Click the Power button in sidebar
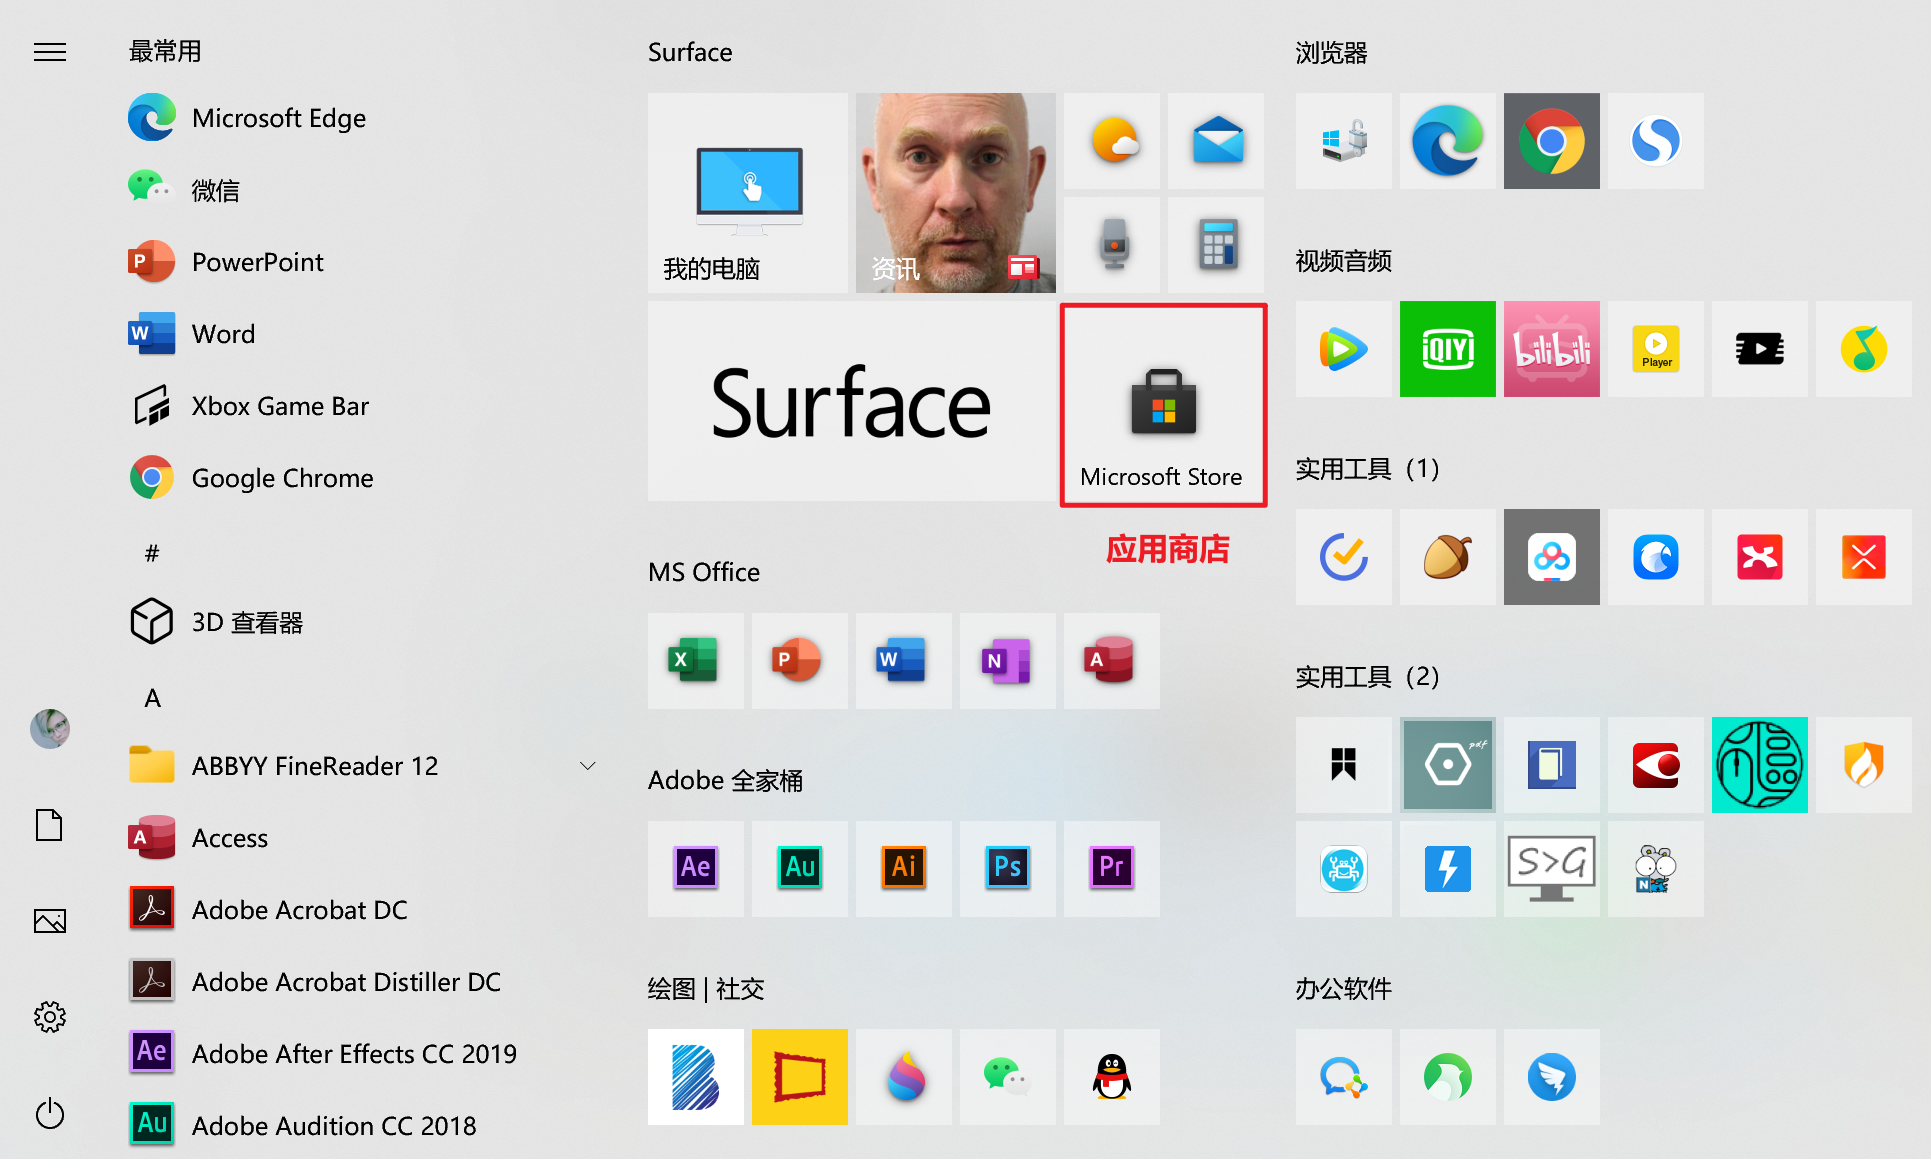Image resolution: width=1931 pixels, height=1159 pixels. point(50,1113)
